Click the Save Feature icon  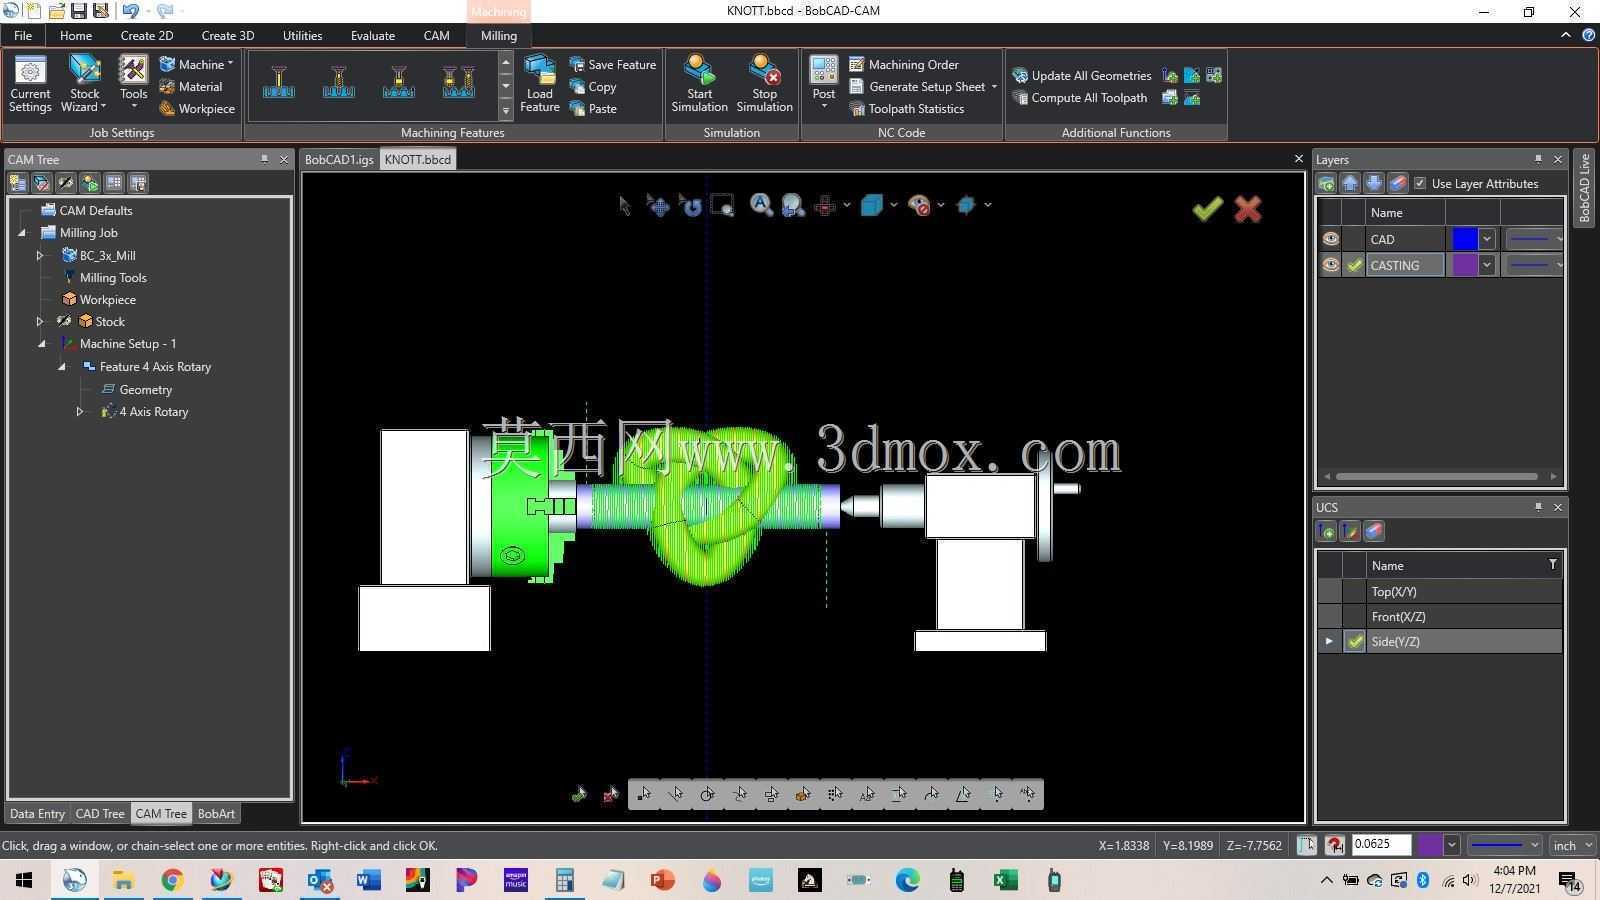pyautogui.click(x=577, y=64)
